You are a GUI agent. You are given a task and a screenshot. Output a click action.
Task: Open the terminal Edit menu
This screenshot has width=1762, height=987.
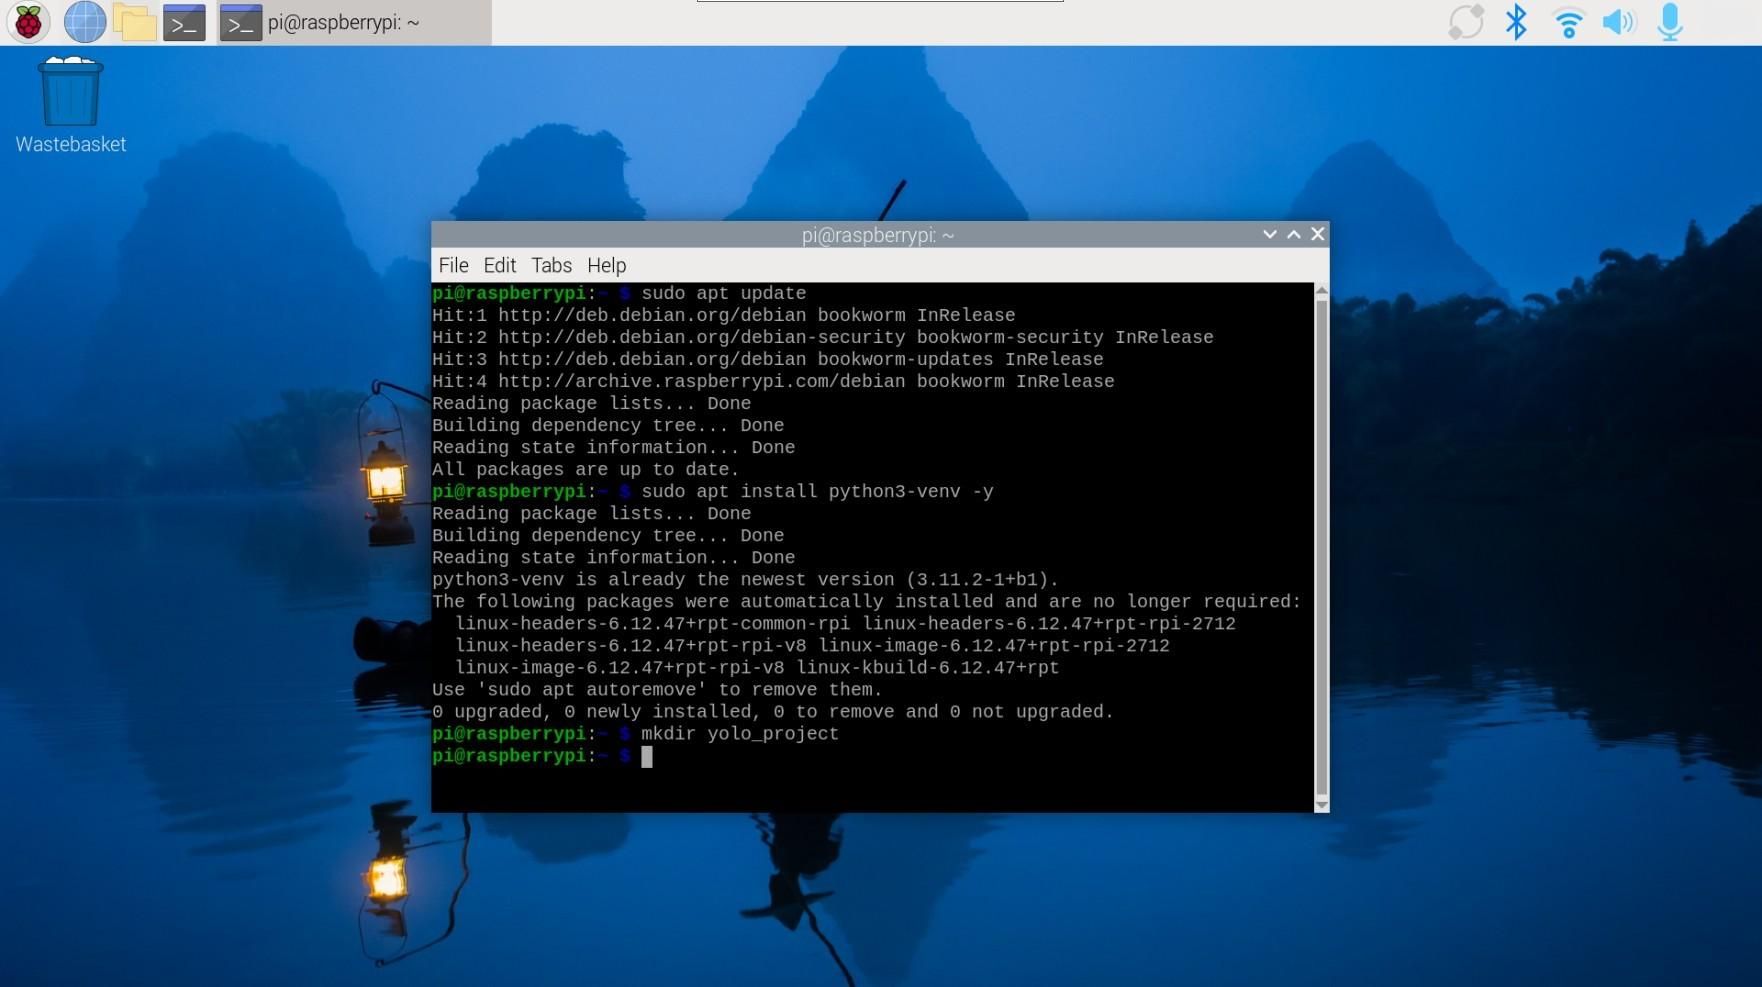click(499, 265)
